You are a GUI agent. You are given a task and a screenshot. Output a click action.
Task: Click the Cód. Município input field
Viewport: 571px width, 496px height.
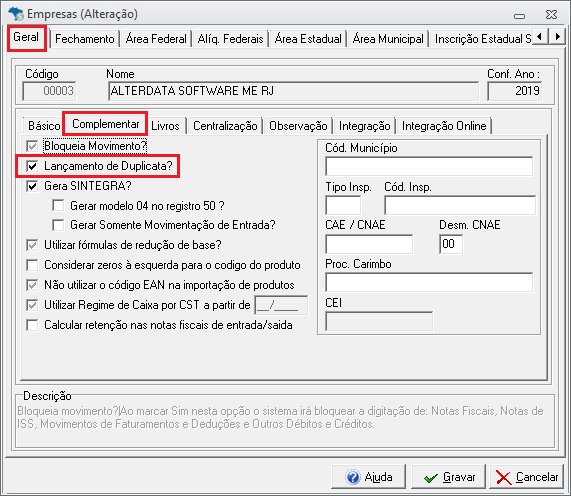[429, 166]
